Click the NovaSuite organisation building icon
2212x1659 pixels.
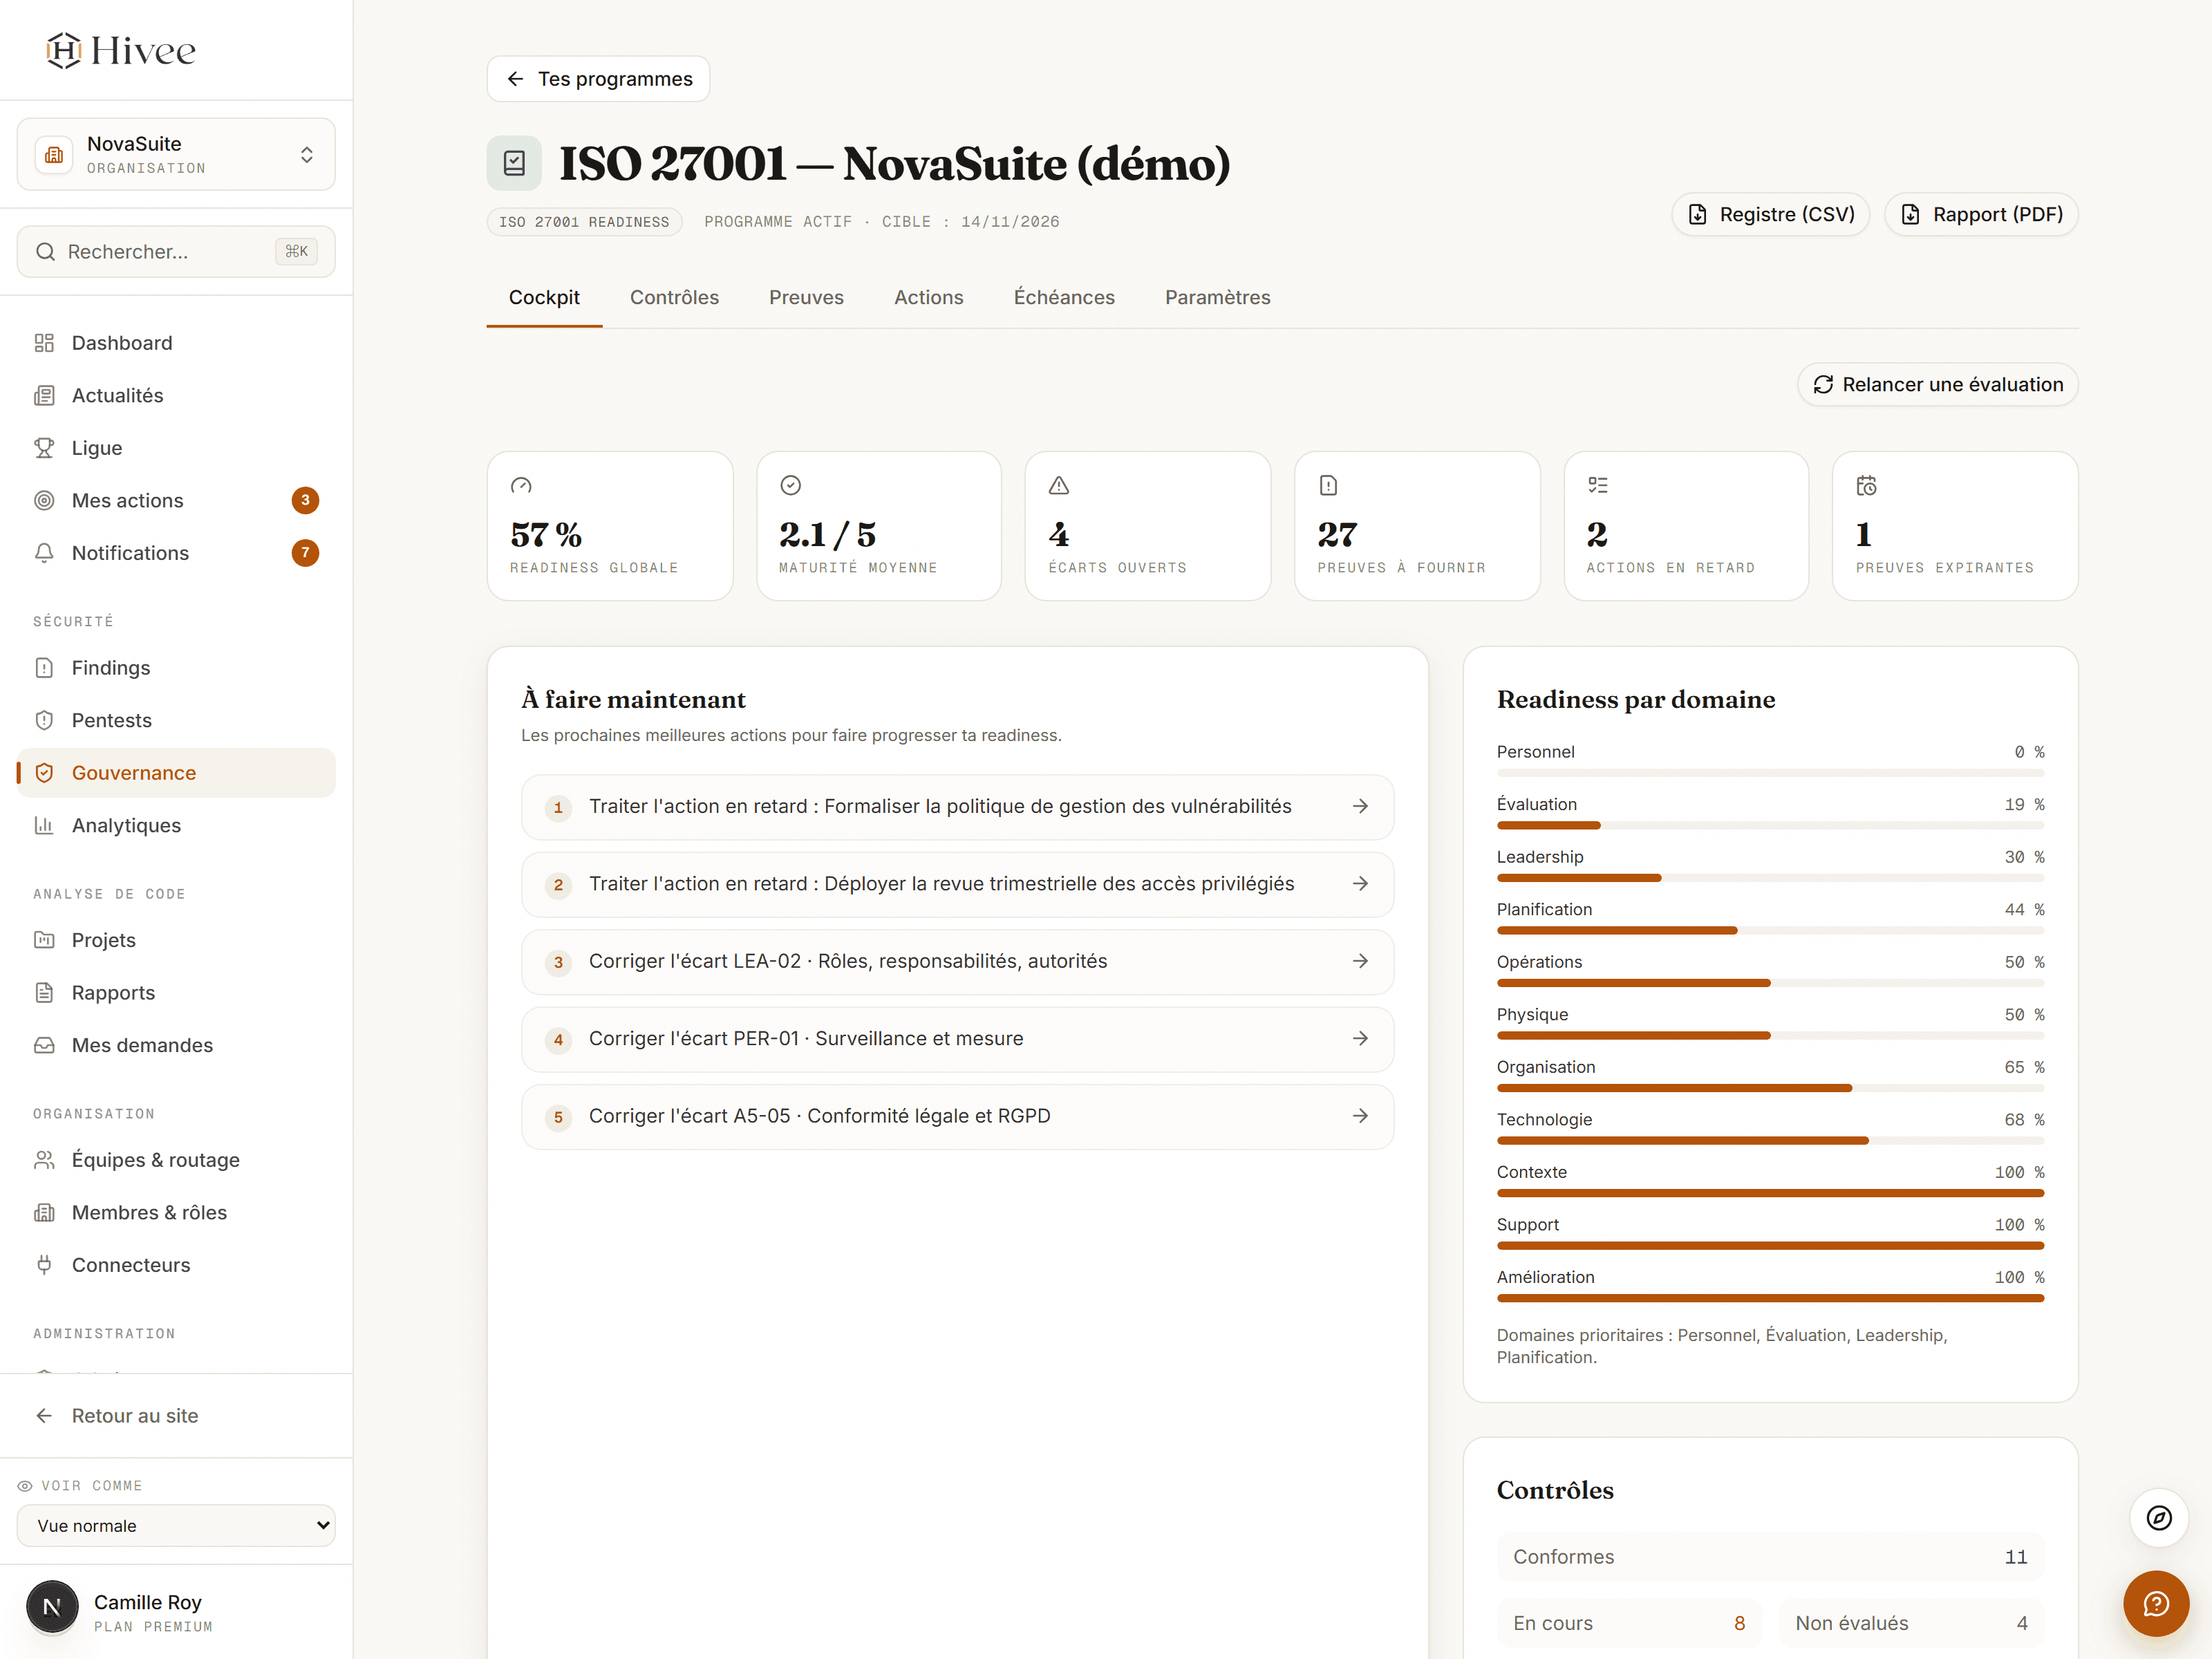(54, 155)
